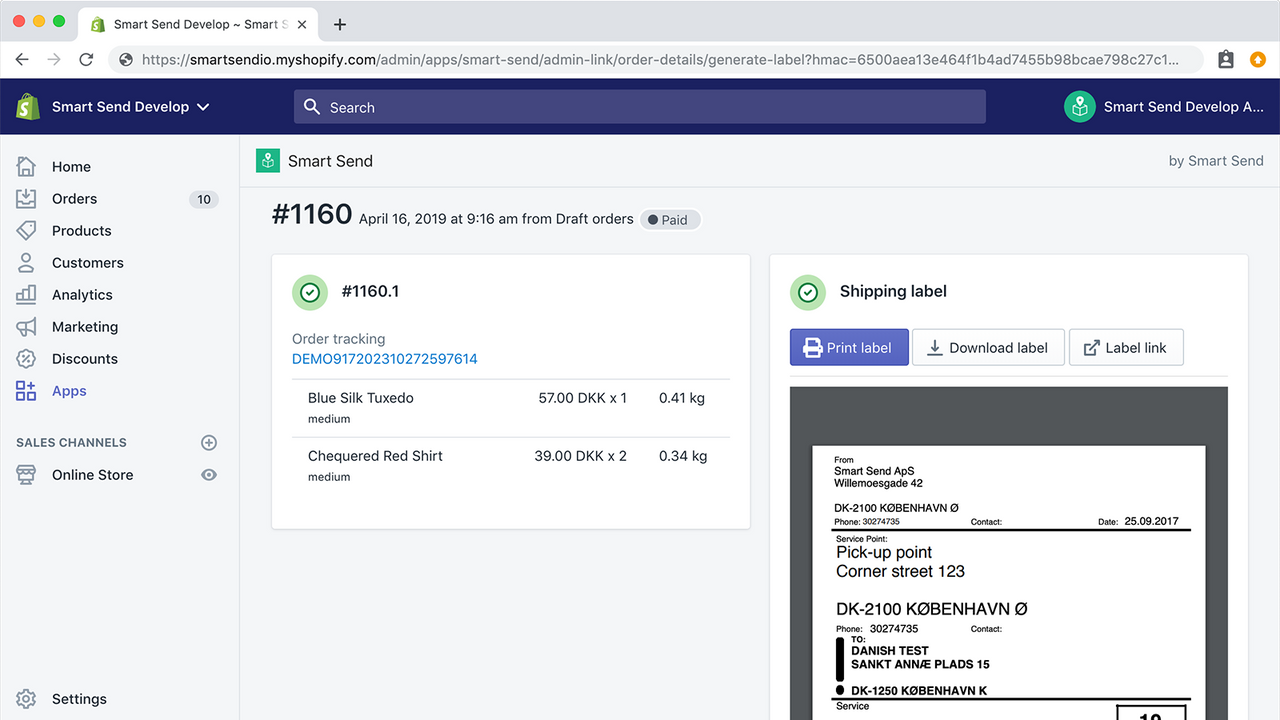Viewport: 1280px width, 720px height.
Task: Select the Smart Send Develop browser tab
Action: point(197,24)
